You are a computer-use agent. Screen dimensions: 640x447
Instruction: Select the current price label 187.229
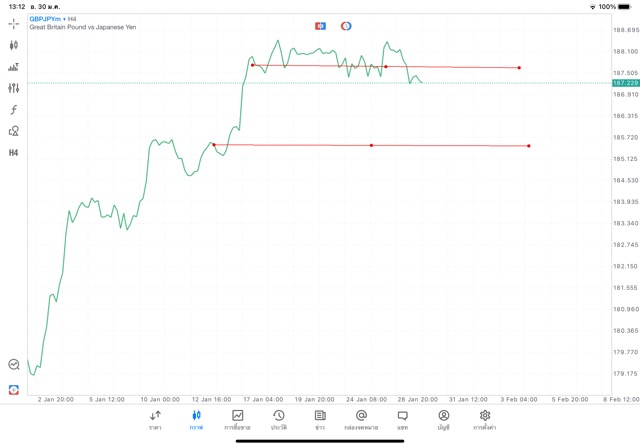click(626, 83)
